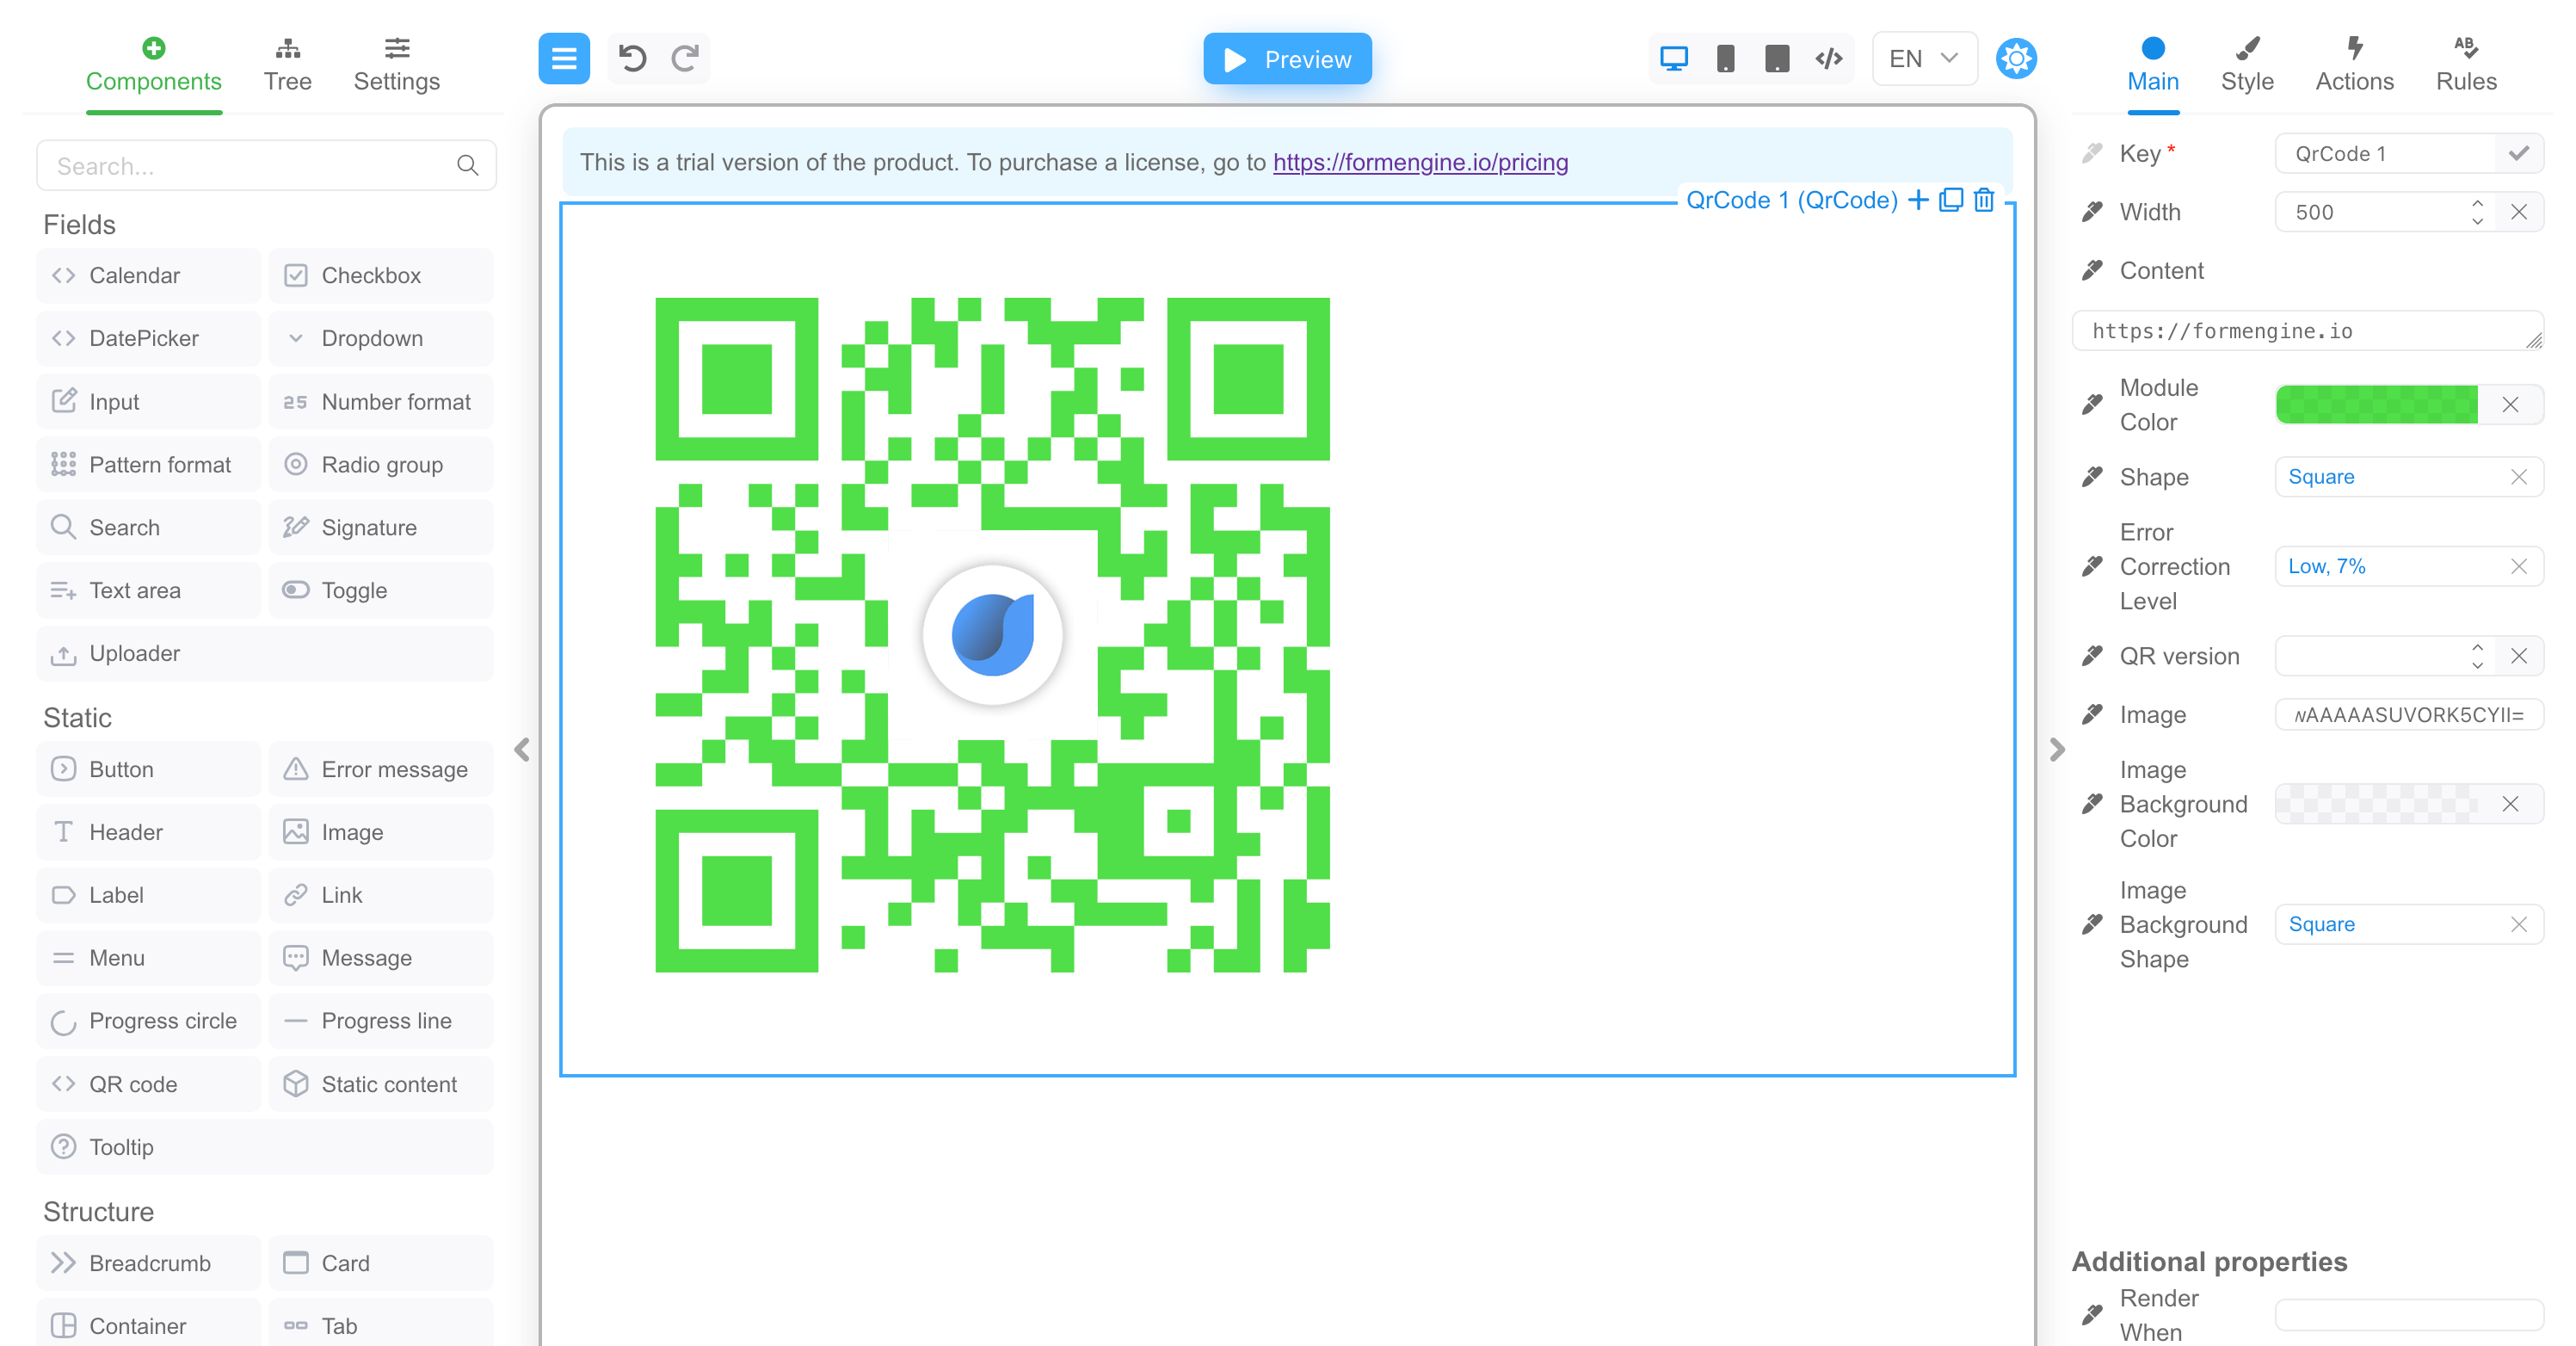Select the Progress circle component icon
Screen dimensions: 2576x1346
(x=63, y=1022)
